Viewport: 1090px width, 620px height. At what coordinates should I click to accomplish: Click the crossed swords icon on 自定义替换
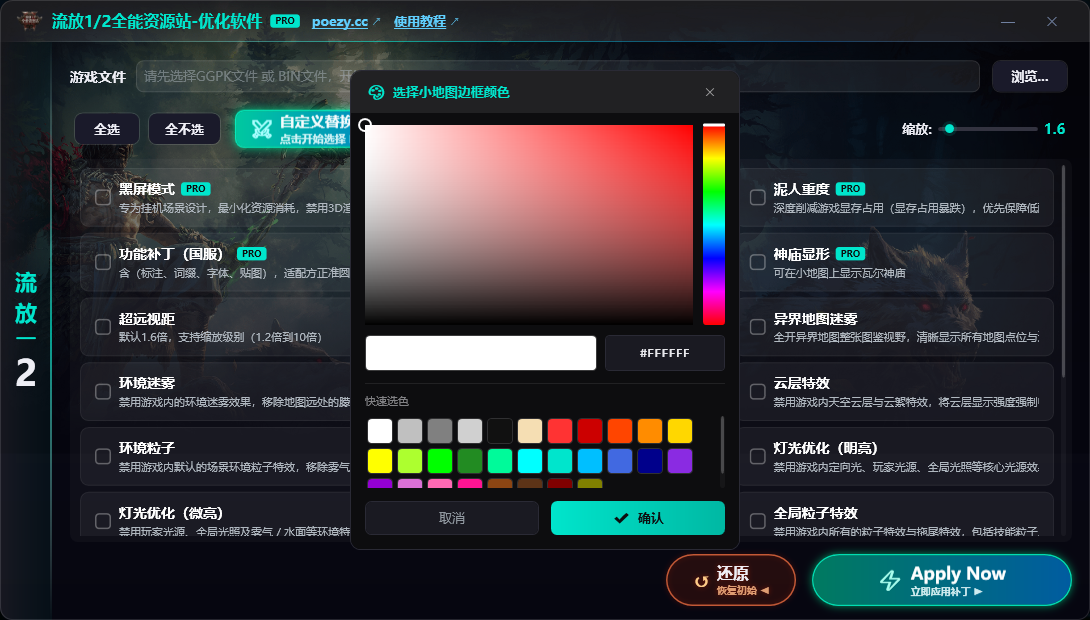click(x=261, y=129)
